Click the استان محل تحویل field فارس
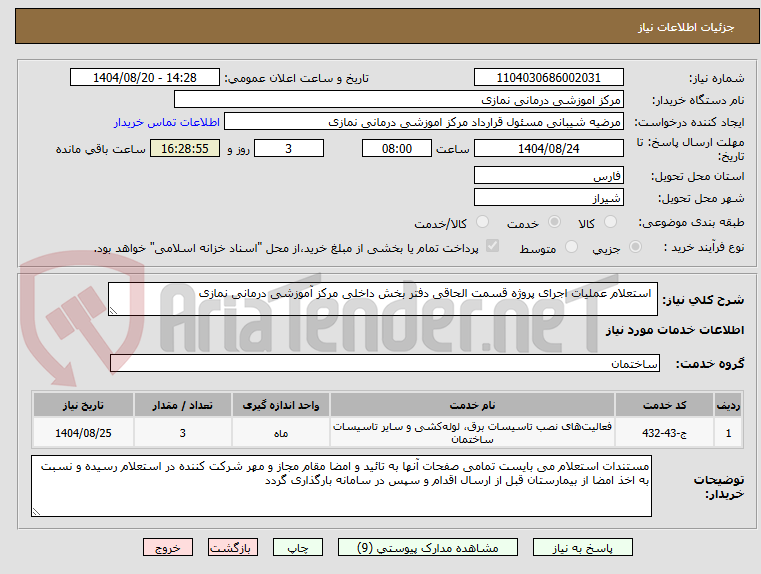 tap(548, 175)
